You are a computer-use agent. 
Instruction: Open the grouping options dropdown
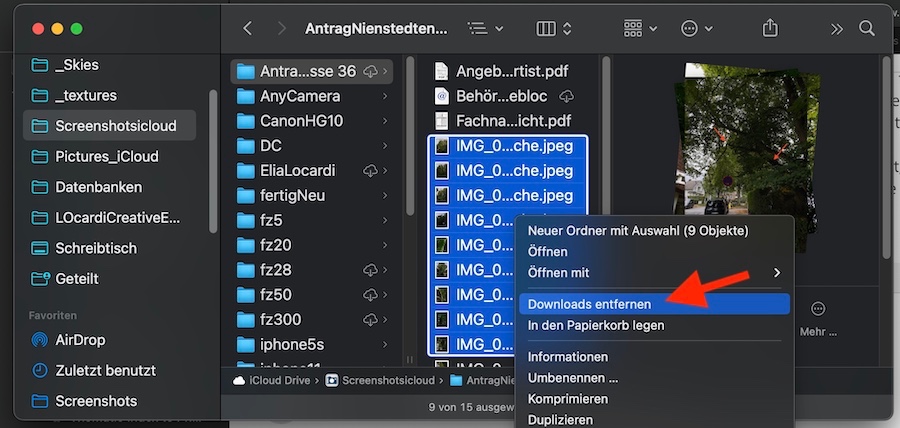640,29
